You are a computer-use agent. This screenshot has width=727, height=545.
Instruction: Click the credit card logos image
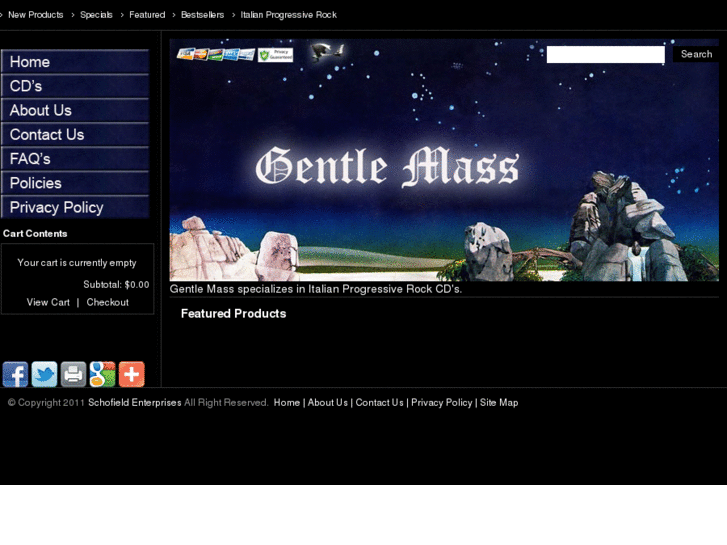(216, 55)
